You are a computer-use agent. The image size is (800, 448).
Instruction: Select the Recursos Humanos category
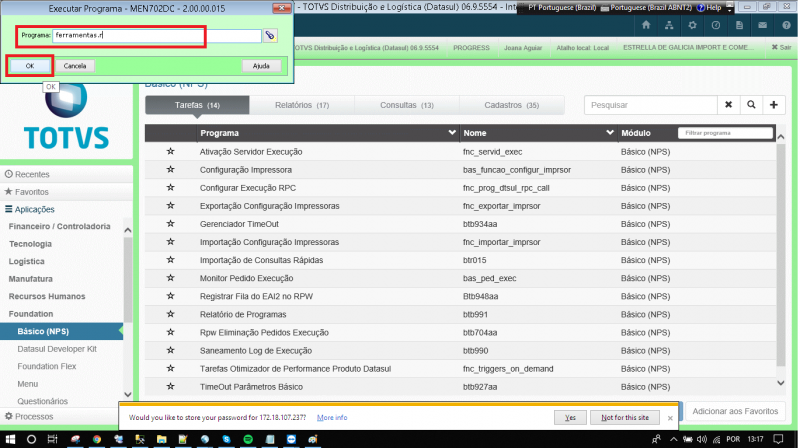point(47,296)
